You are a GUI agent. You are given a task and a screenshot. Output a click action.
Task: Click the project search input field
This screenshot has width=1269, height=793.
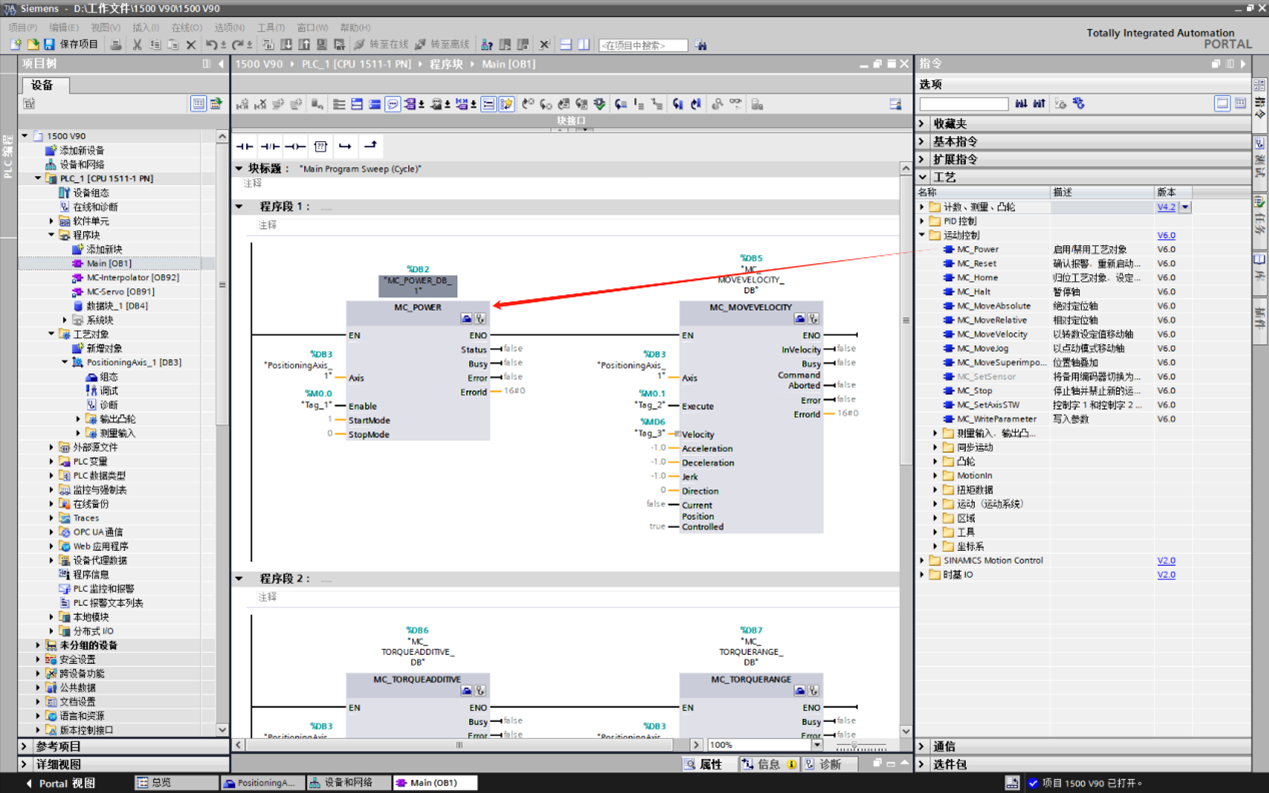(x=643, y=45)
